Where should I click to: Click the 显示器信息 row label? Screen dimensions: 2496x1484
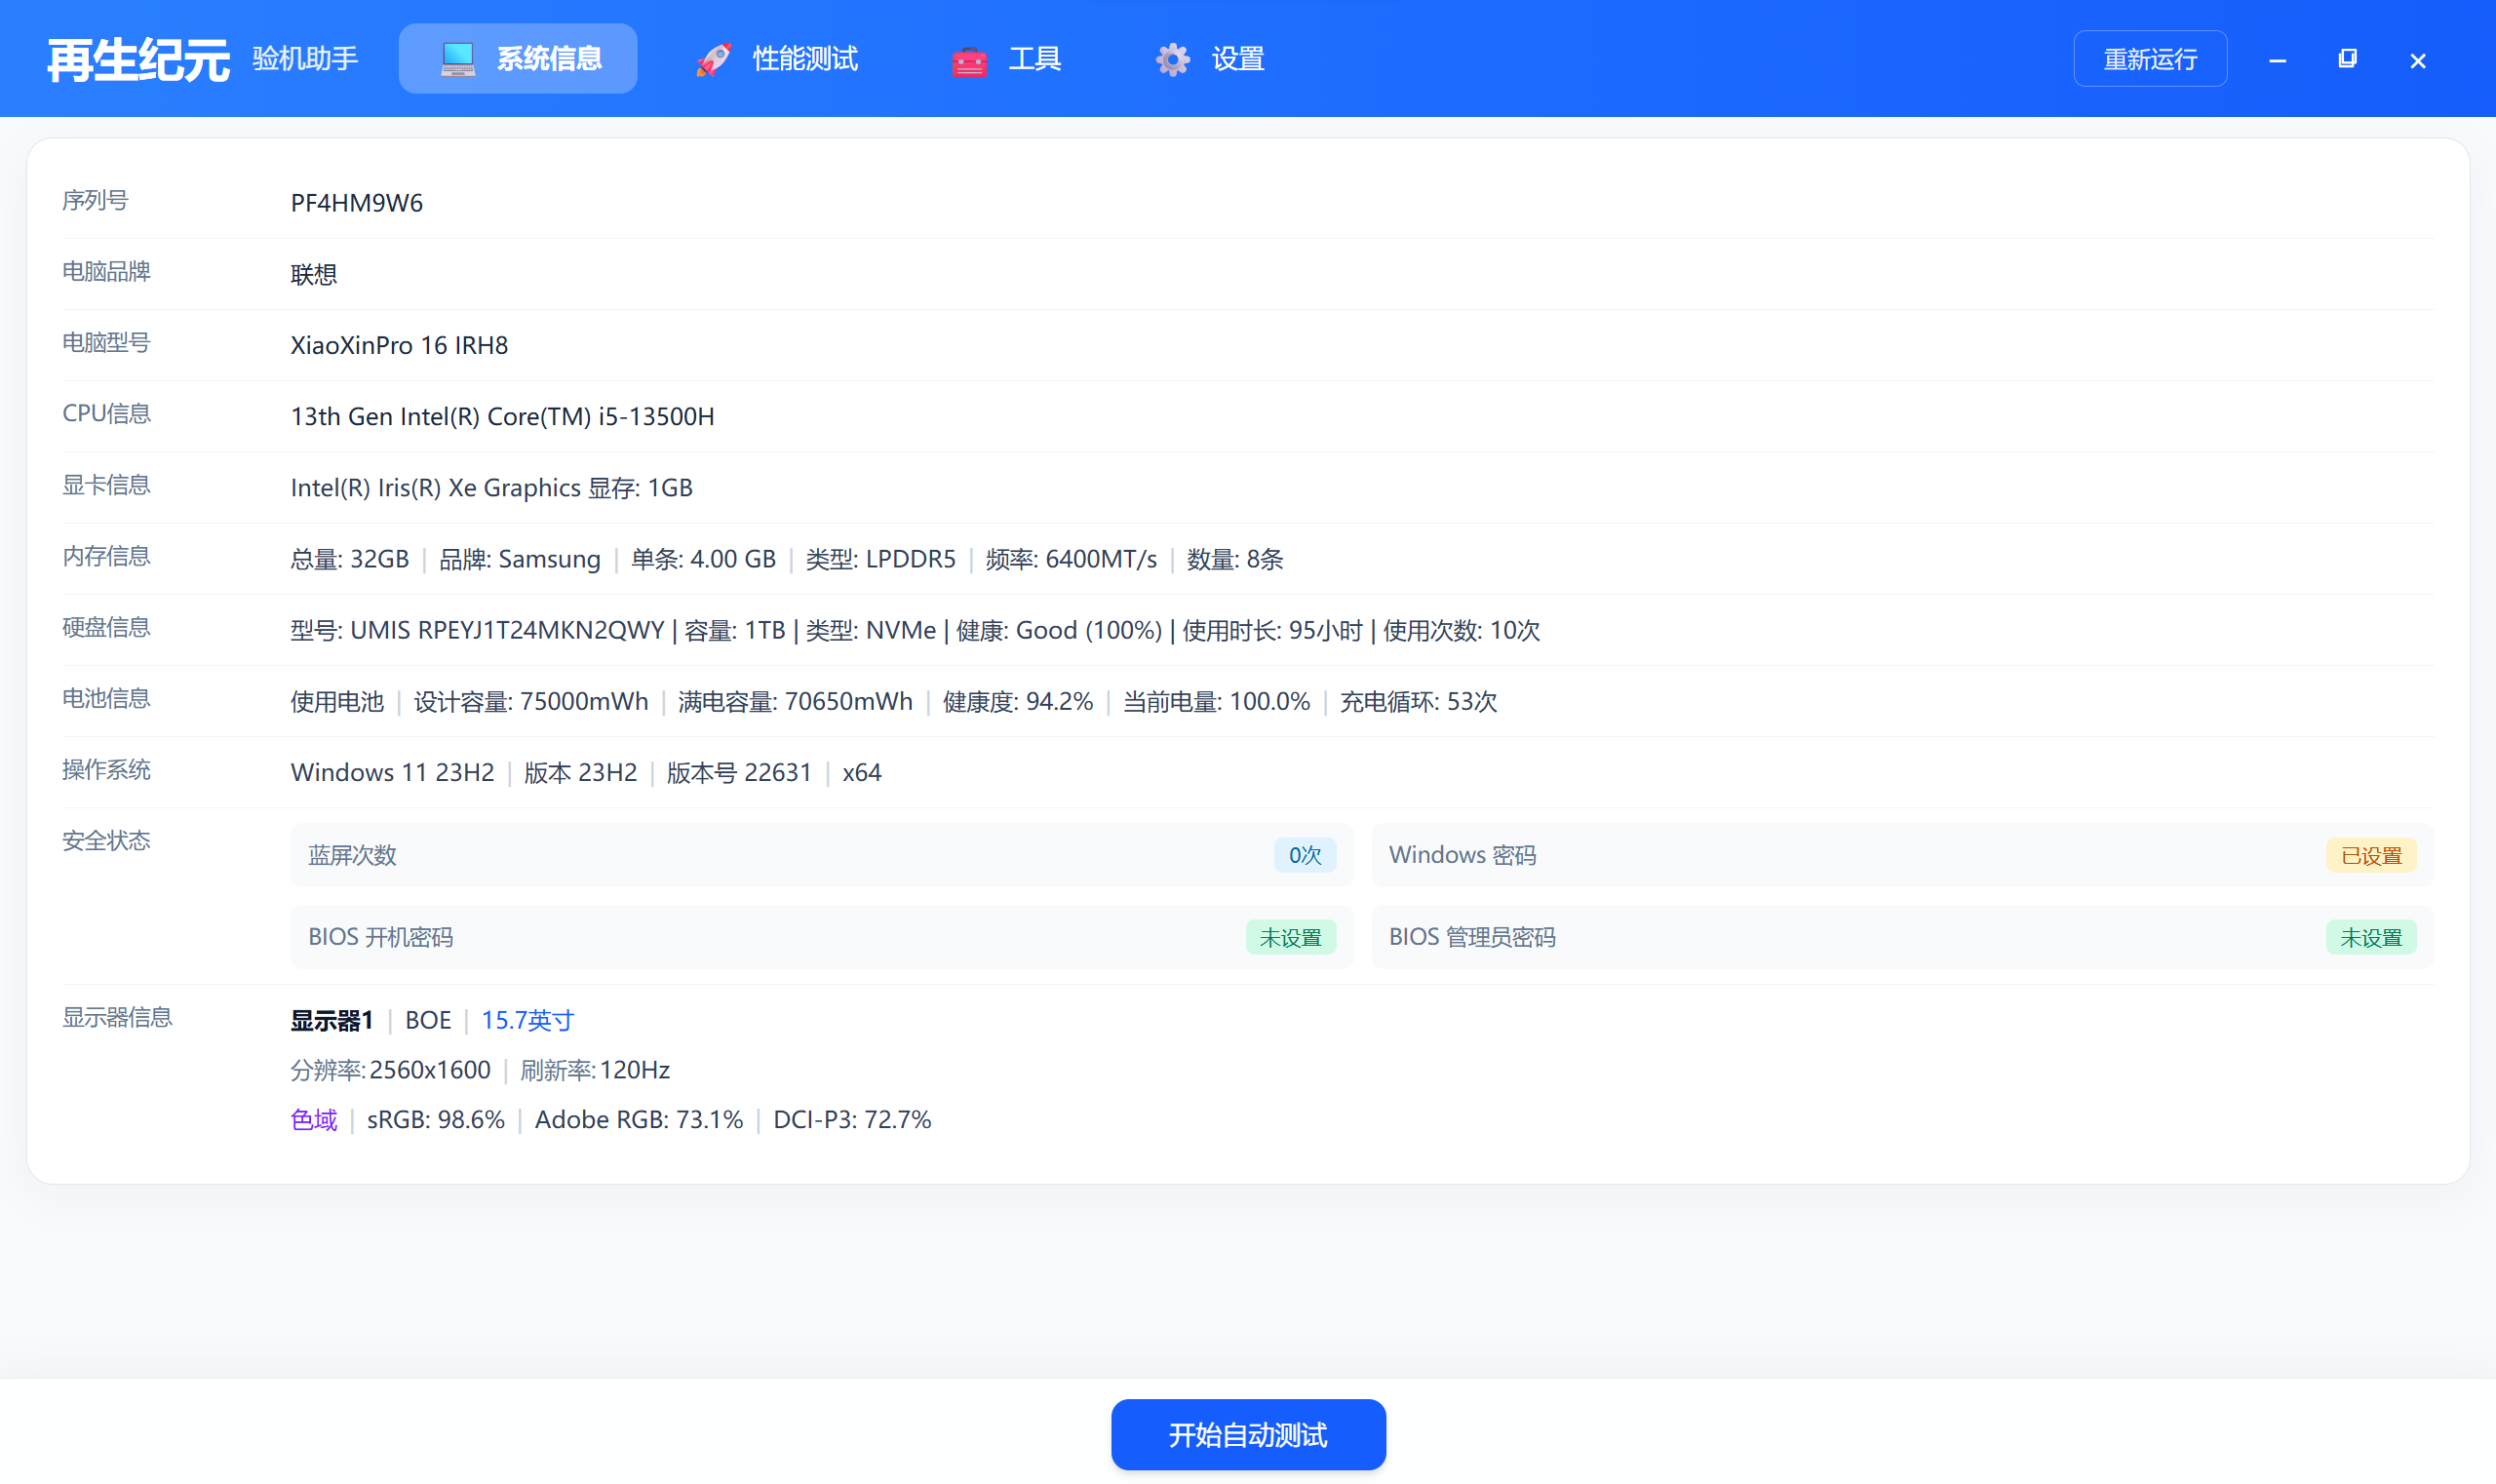pos(117,1017)
